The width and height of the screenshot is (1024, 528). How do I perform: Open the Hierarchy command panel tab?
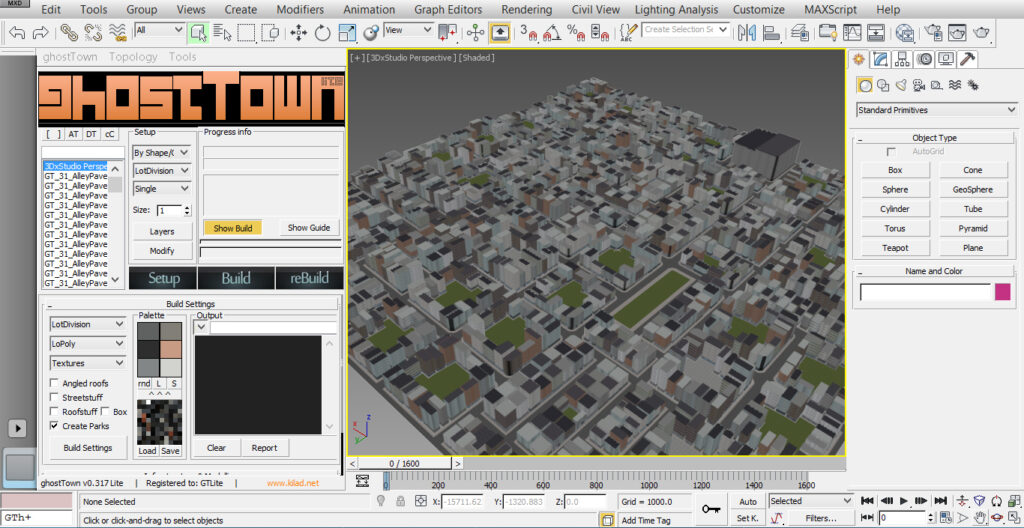(903, 59)
